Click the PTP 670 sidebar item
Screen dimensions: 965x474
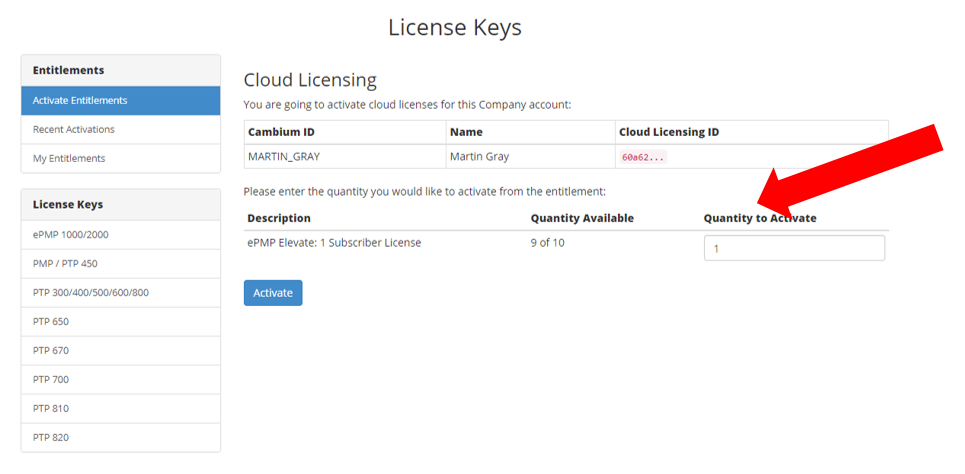coord(51,350)
